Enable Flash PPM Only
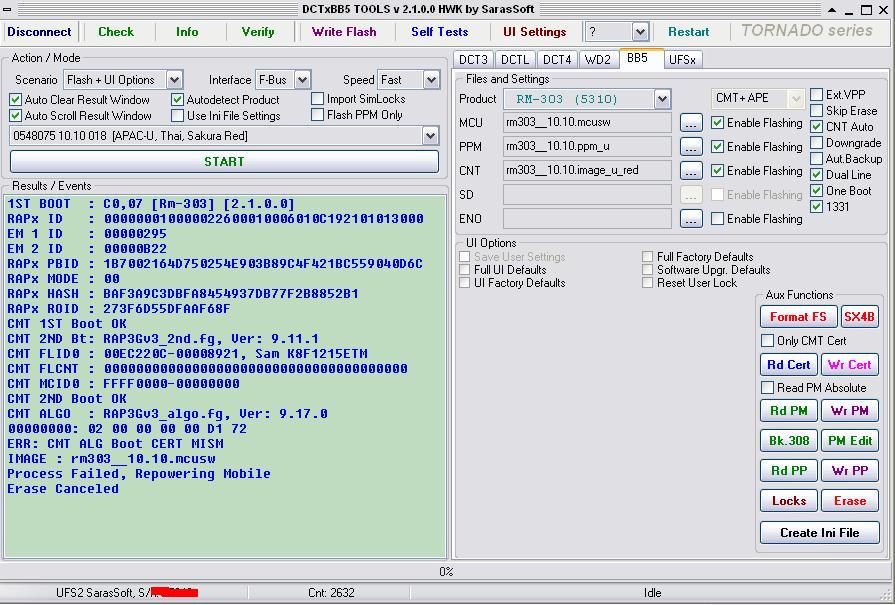Image resolution: width=895 pixels, height=605 pixels. [317, 115]
